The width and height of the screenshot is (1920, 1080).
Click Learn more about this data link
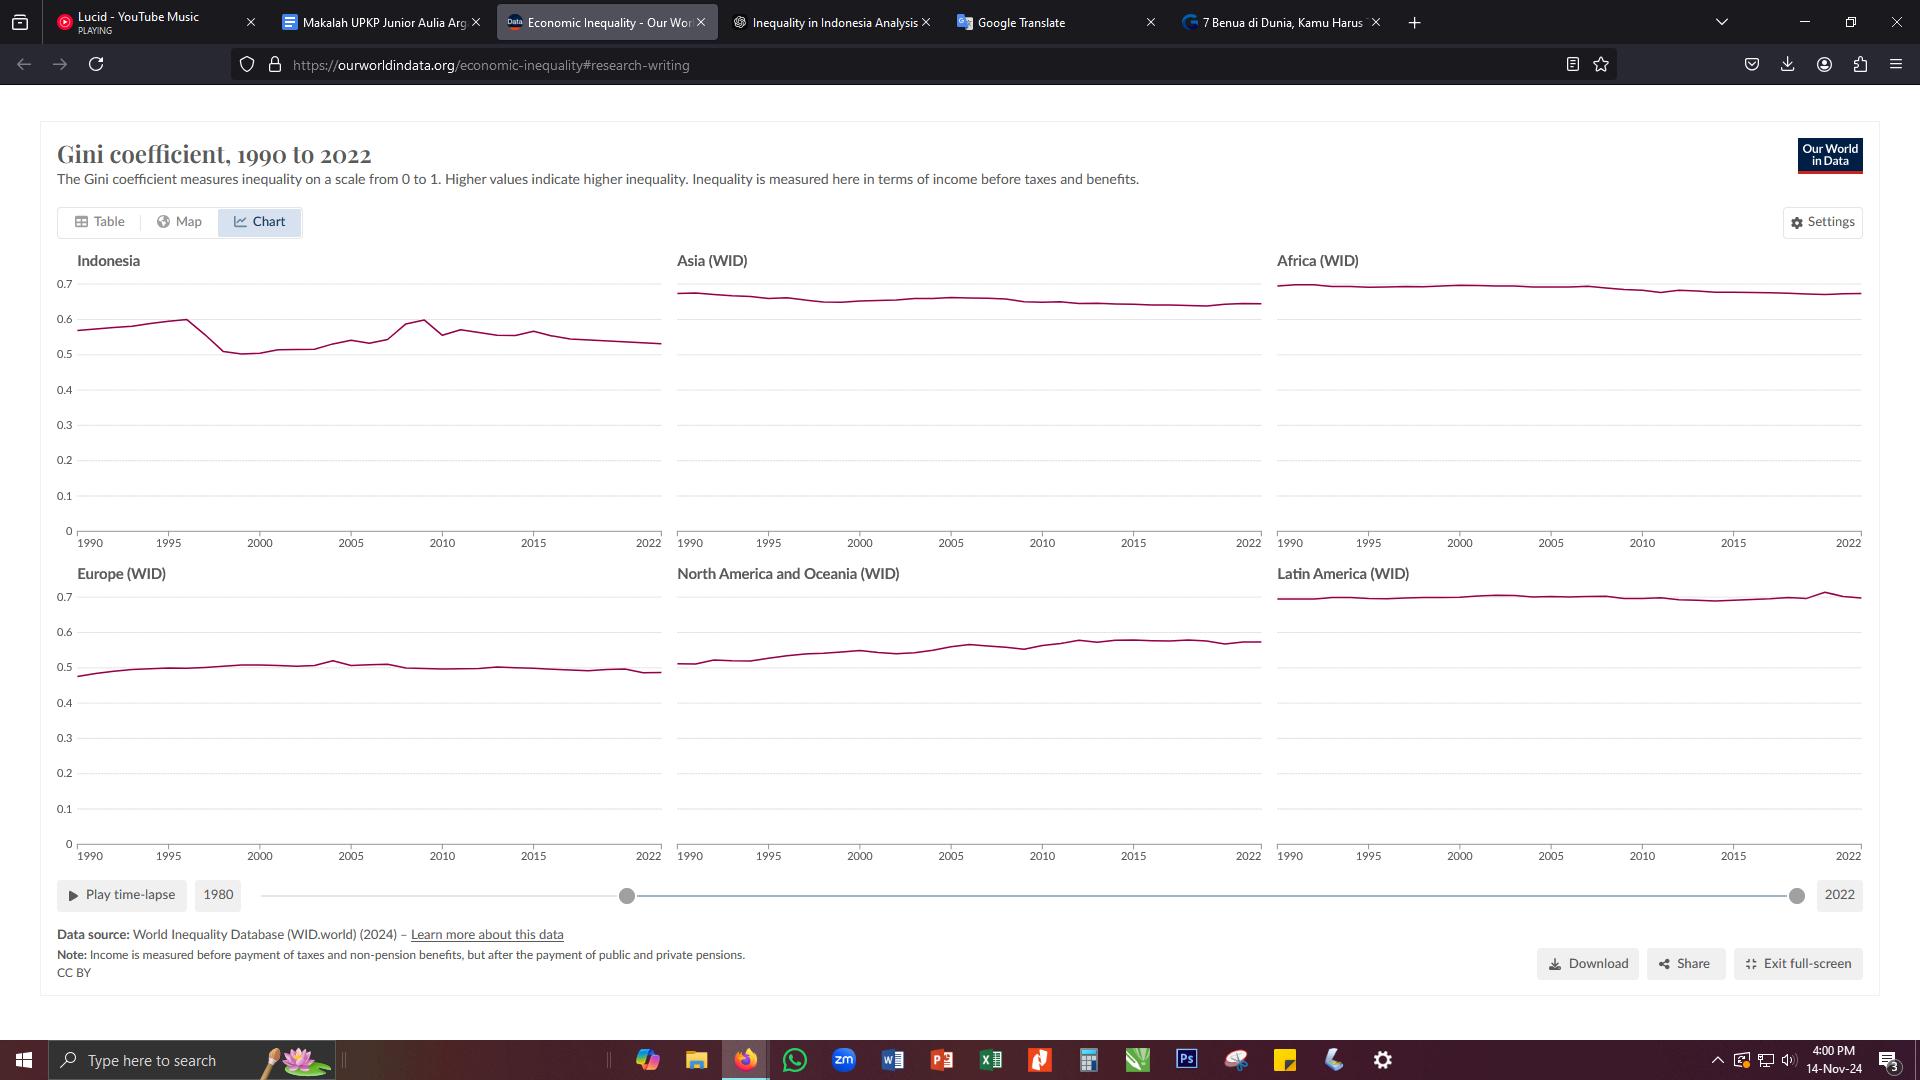click(x=487, y=935)
